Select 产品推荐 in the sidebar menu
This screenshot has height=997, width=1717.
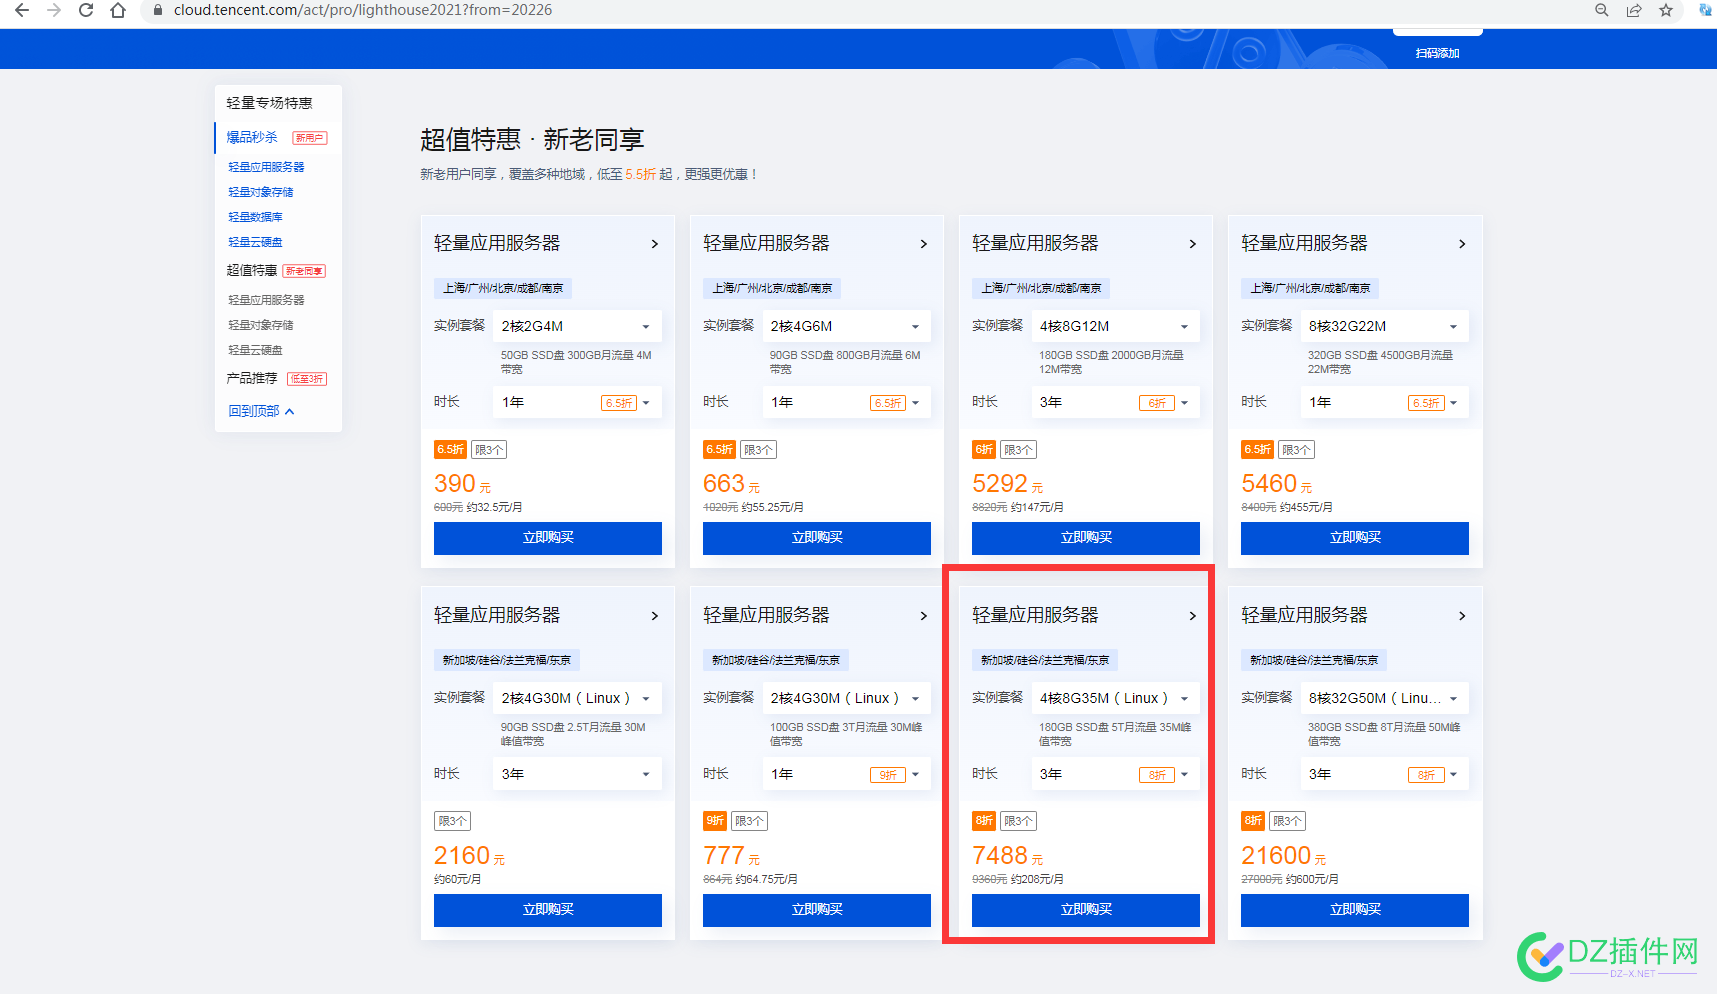[x=252, y=378]
